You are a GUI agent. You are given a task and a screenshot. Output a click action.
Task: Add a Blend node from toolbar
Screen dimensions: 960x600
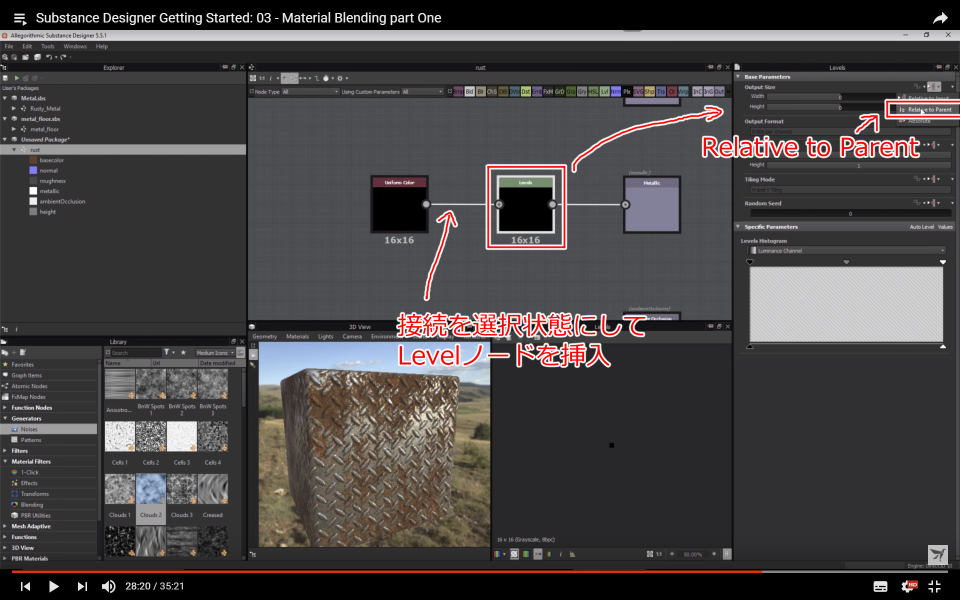pos(470,92)
